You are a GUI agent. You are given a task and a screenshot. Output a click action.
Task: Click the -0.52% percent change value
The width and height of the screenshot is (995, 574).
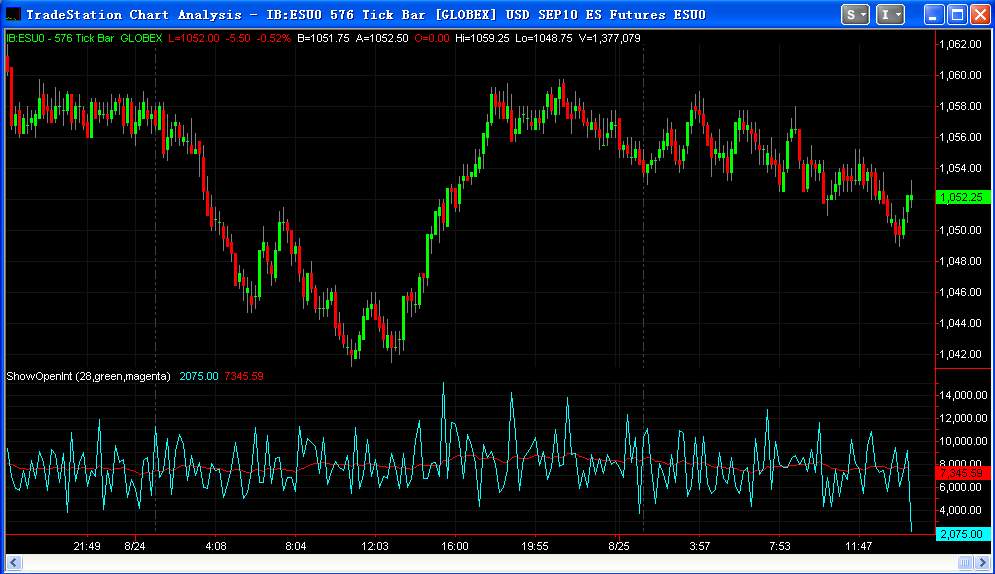tap(273, 38)
